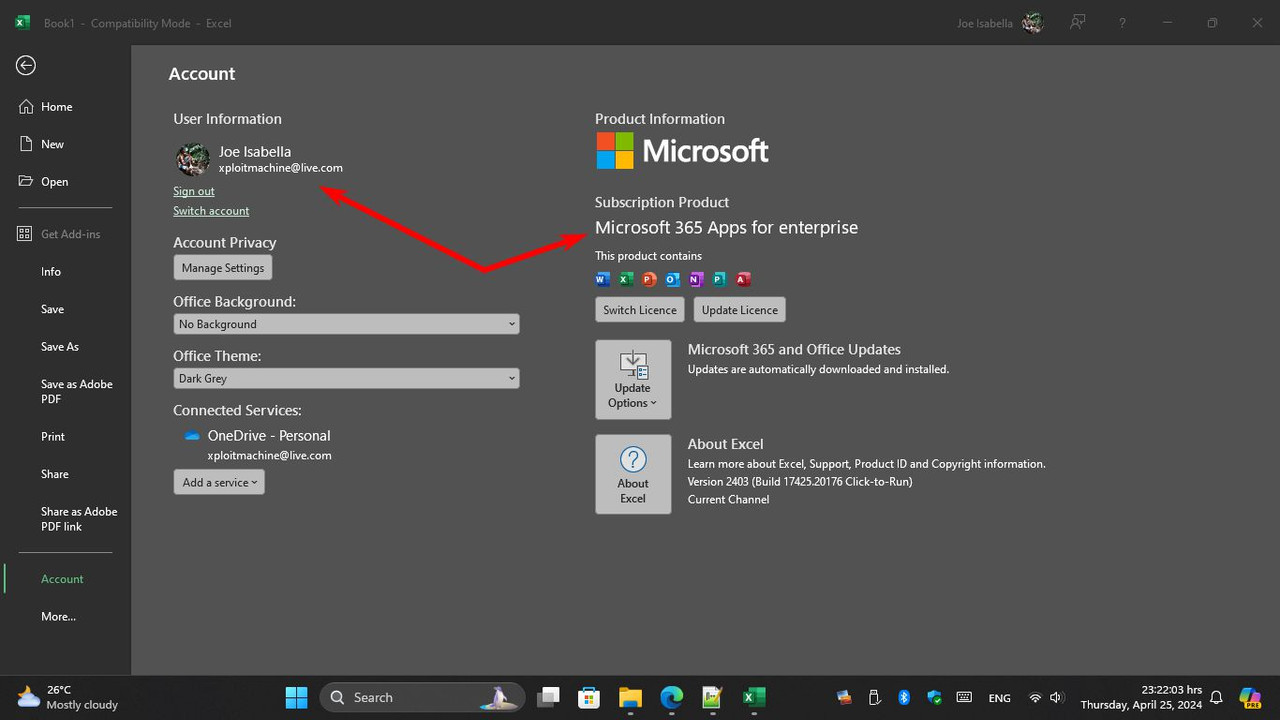This screenshot has width=1280, height=720.
Task: Click Joe Isabella's profile picture under User Information
Action: click(x=193, y=159)
